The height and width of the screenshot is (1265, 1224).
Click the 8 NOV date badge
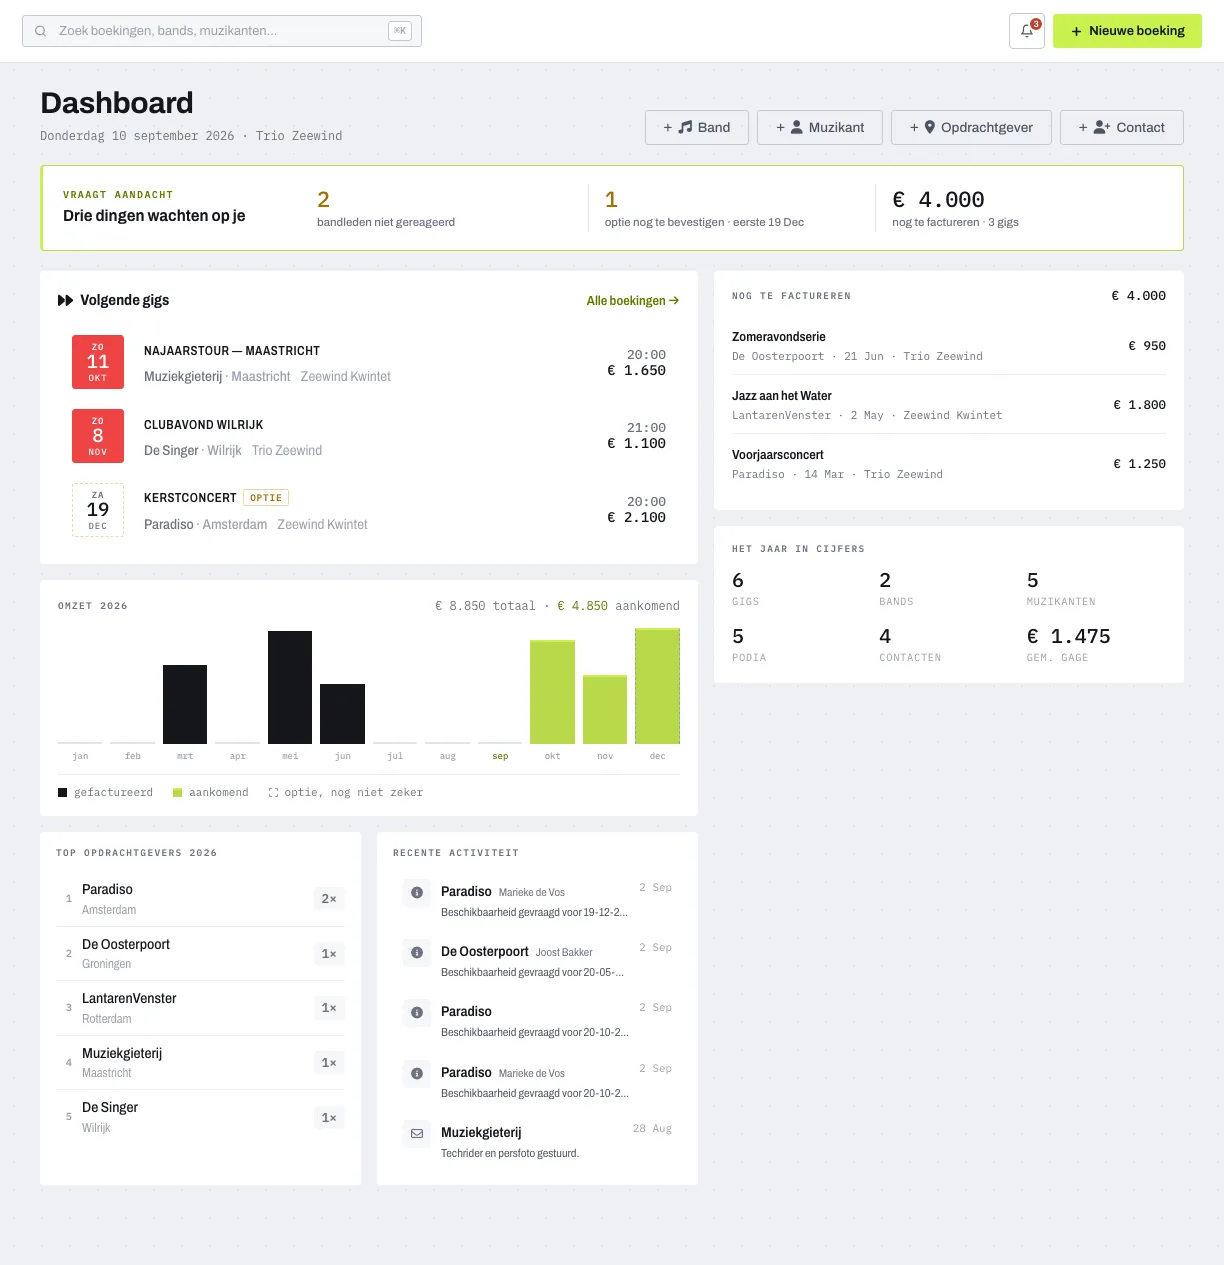(98, 436)
